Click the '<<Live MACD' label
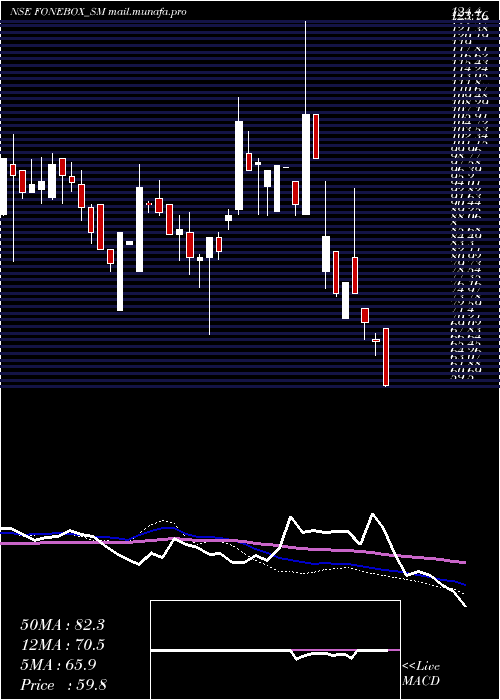Viewport: 500px width, 700px height. pyautogui.click(x=421, y=674)
